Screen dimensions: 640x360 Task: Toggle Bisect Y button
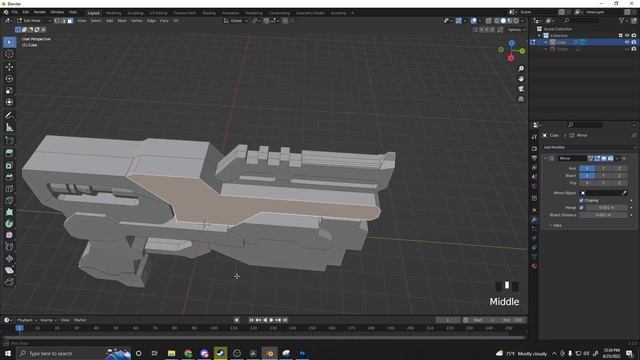(x=603, y=176)
